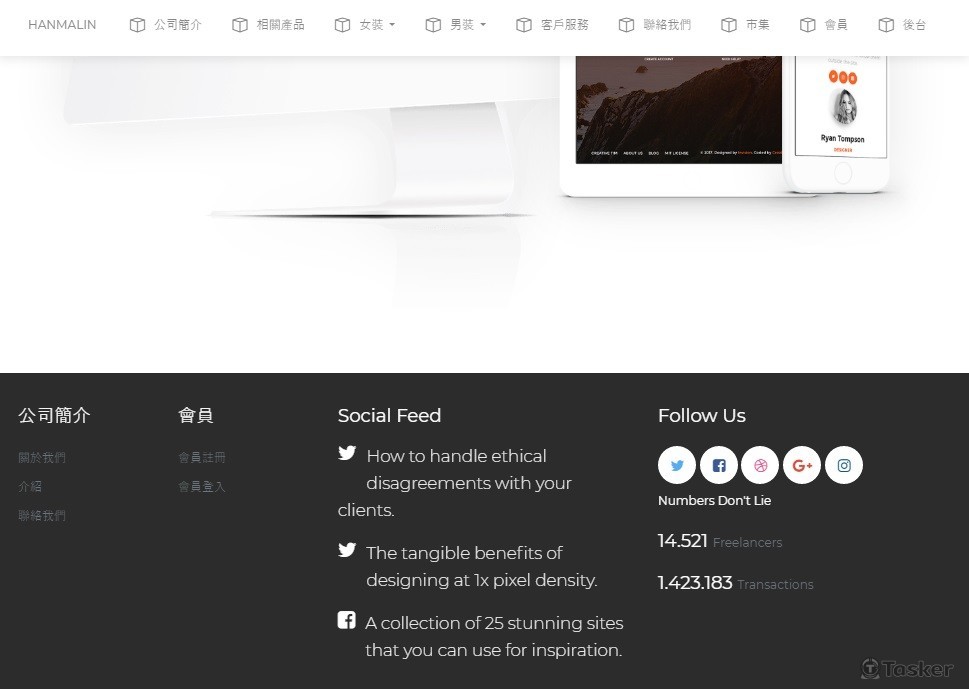Click the Twitter round icon under Follow Us
The height and width of the screenshot is (689, 969).
(677, 465)
